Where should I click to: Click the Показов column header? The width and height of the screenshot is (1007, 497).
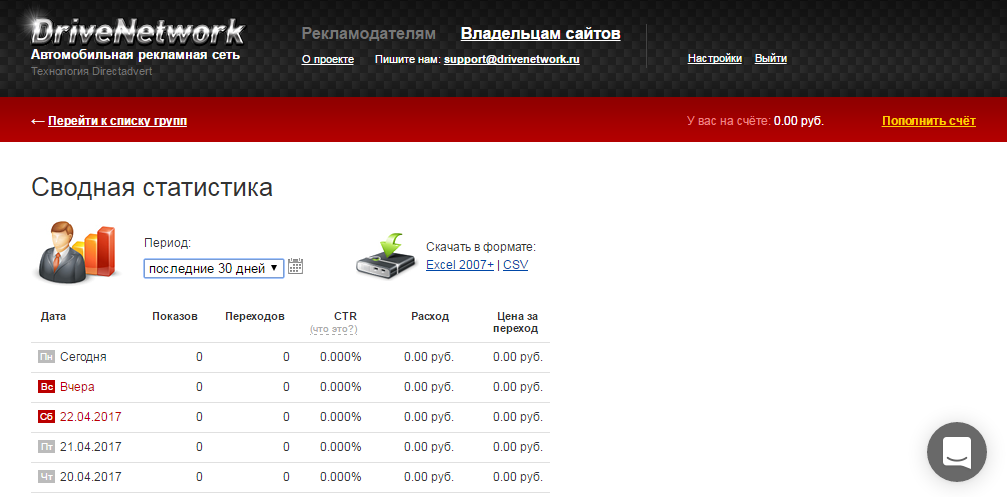[x=175, y=317]
